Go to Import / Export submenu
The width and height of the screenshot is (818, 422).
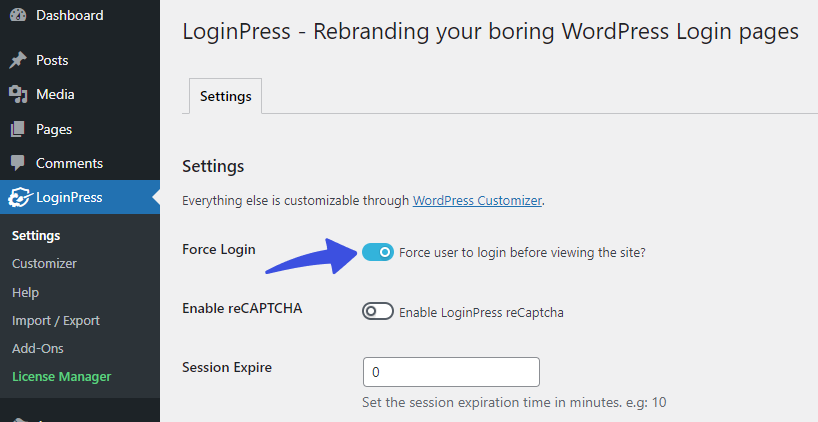pos(56,320)
